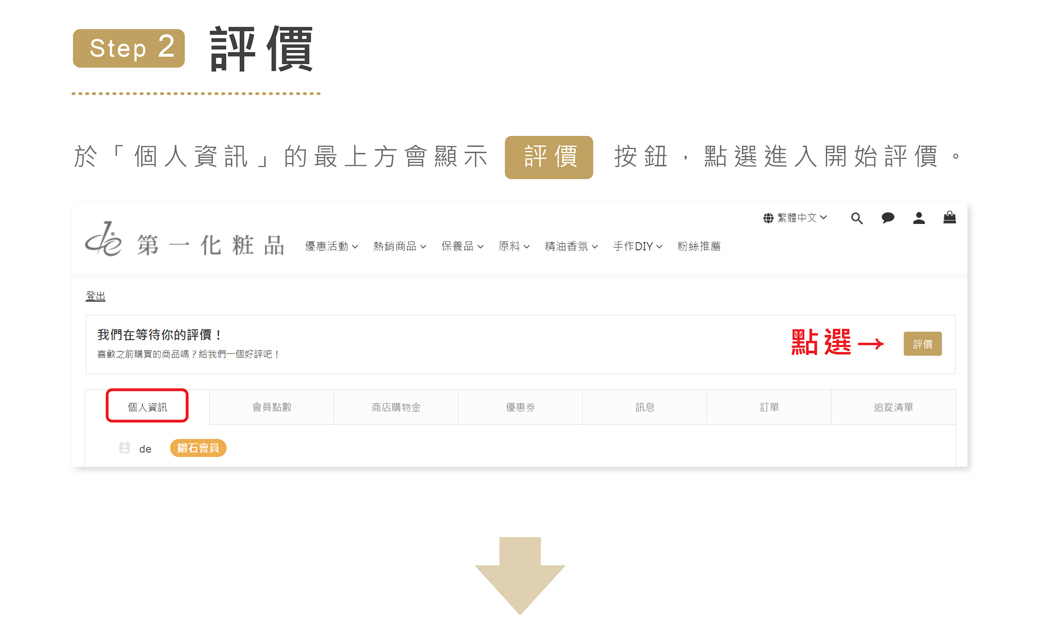Click the globe language icon
Image resolution: width=1040 pixels, height=644 pixels.
coord(768,218)
